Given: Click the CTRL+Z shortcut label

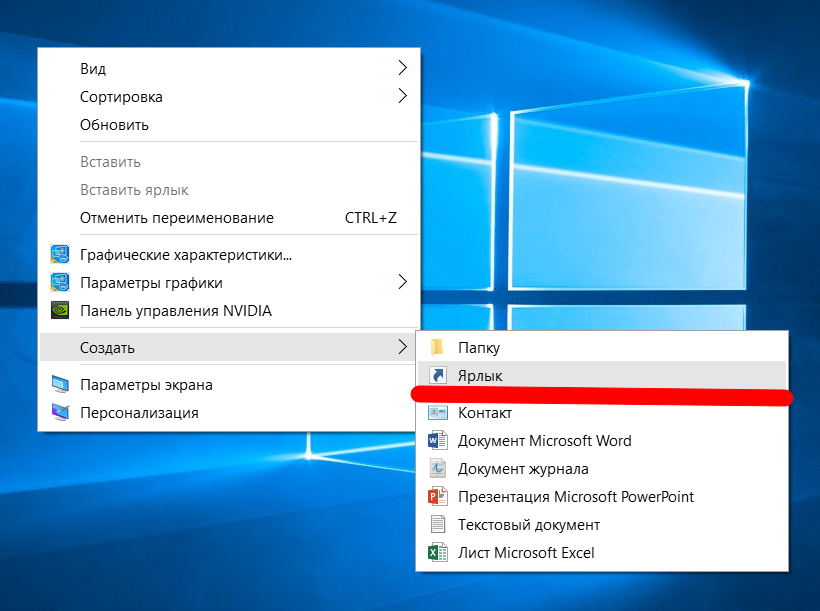Looking at the screenshot, I should [371, 218].
